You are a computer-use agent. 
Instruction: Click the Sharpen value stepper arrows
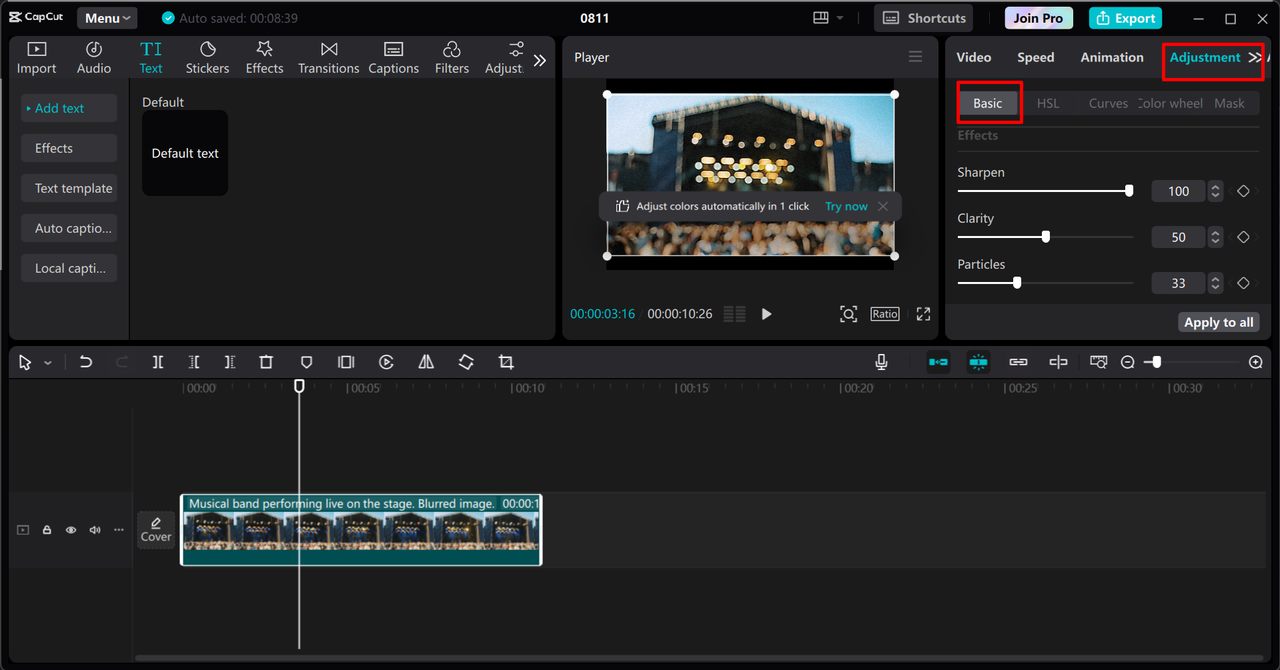pos(1215,191)
